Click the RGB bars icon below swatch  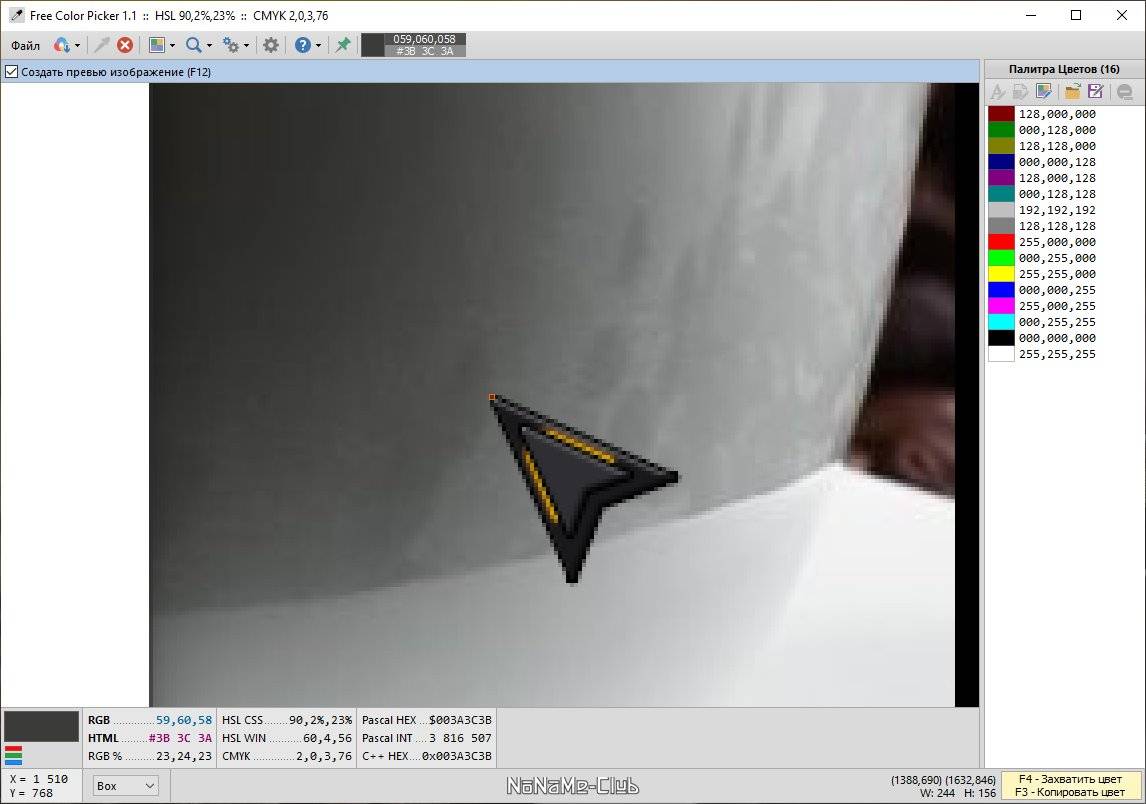click(x=13, y=755)
